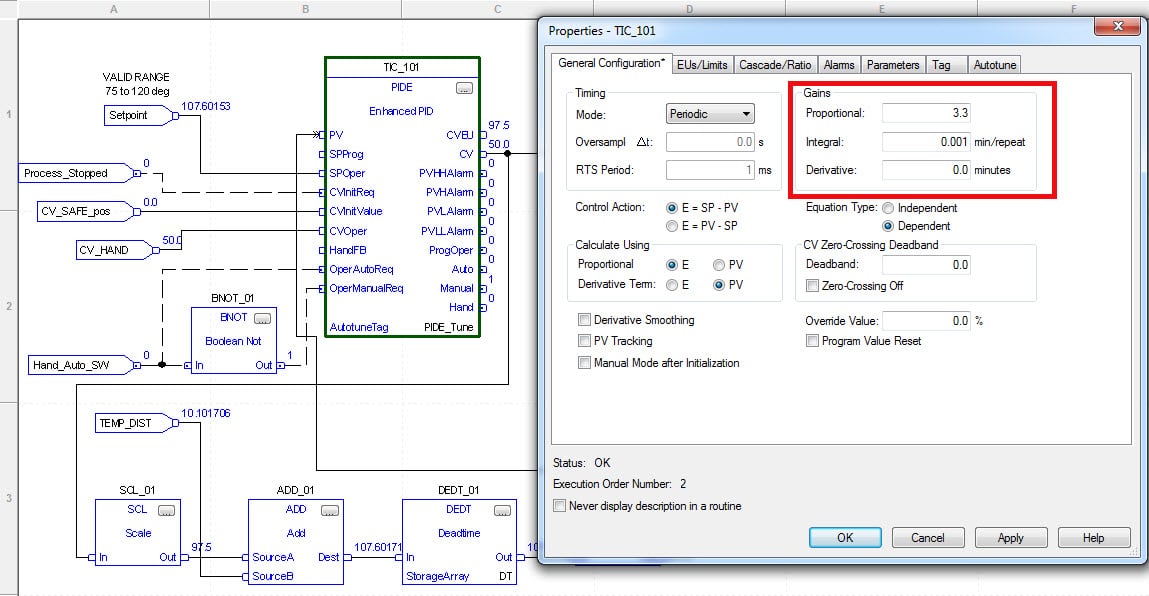This screenshot has height=596, width=1149.
Task: Click the Integral gain field
Action: 926,141
